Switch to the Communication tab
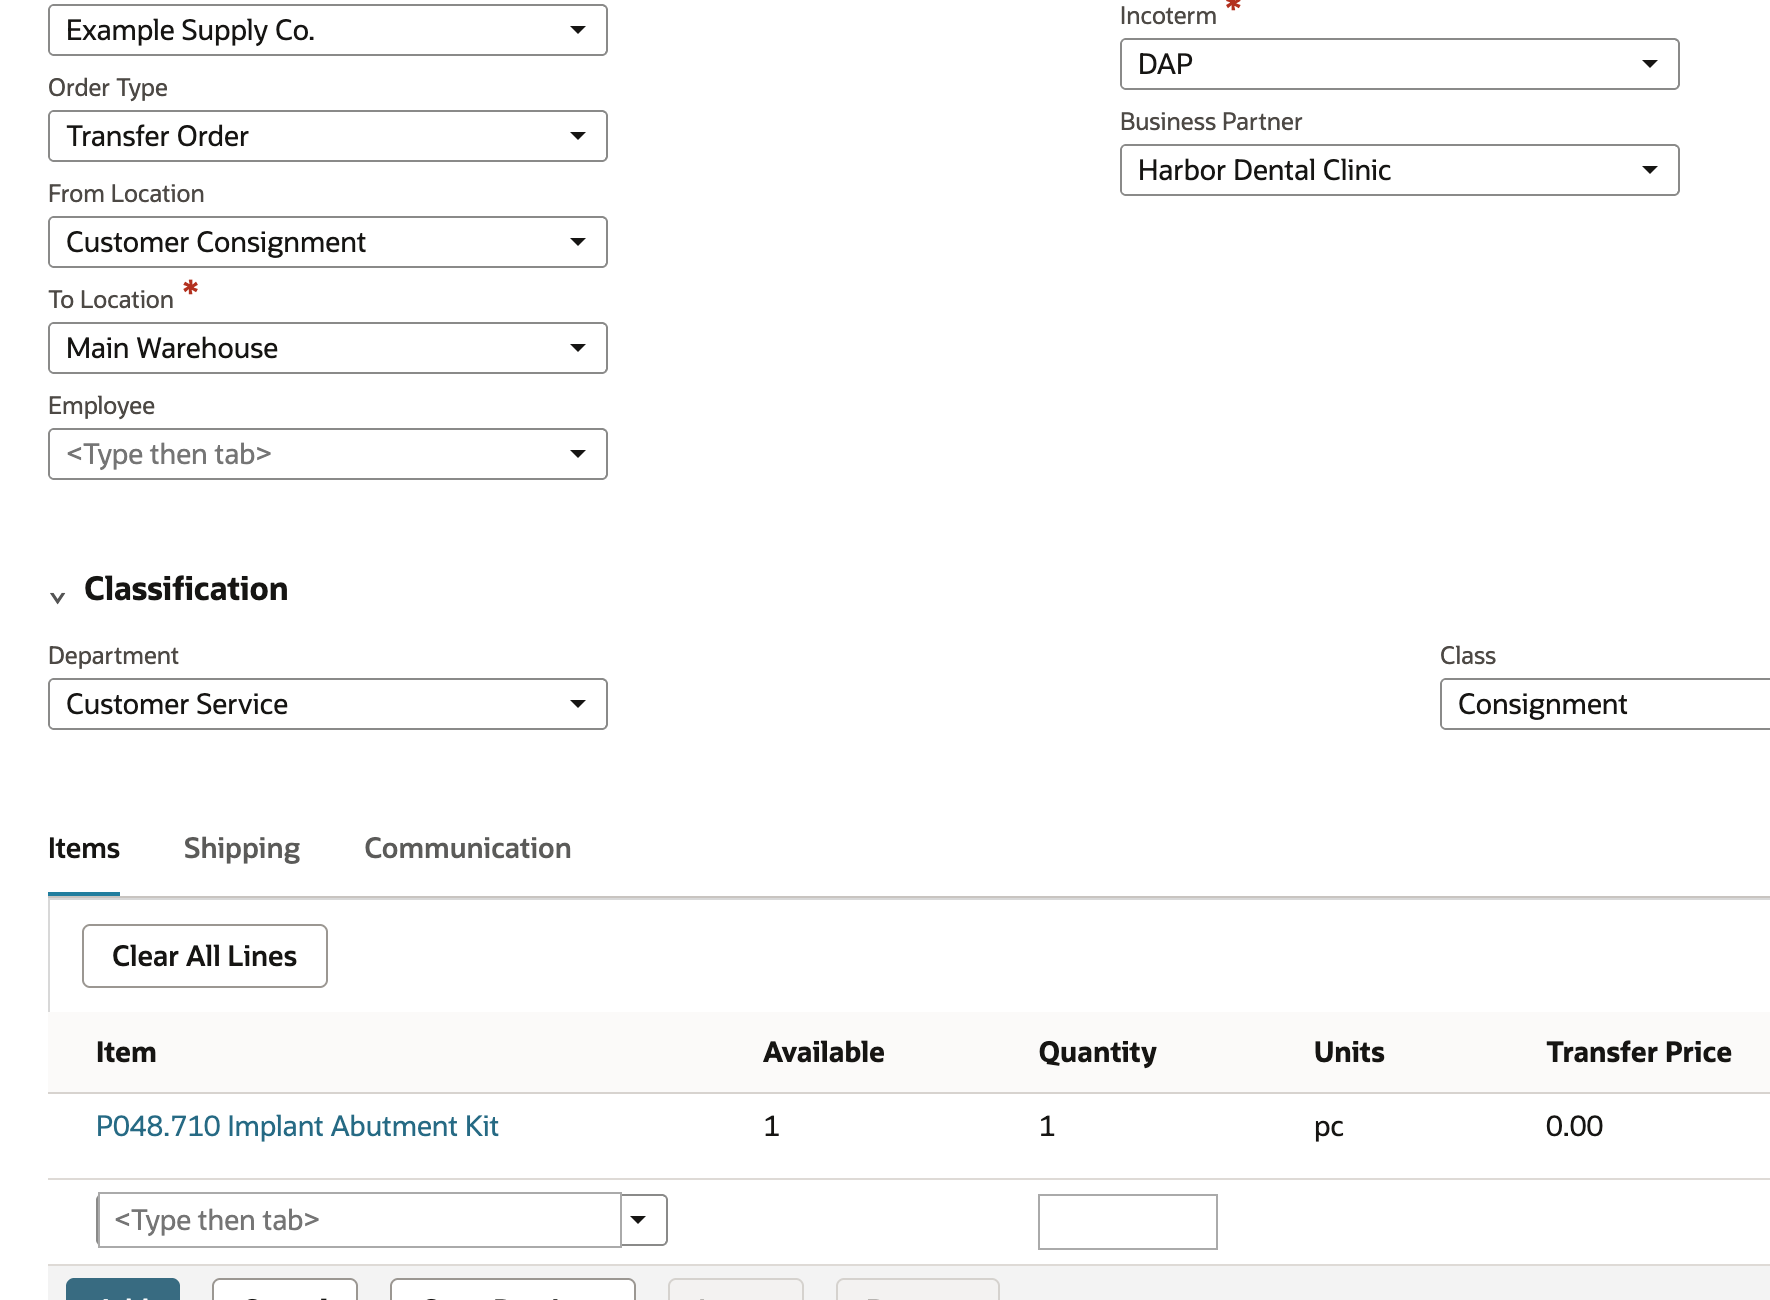 click(x=468, y=848)
